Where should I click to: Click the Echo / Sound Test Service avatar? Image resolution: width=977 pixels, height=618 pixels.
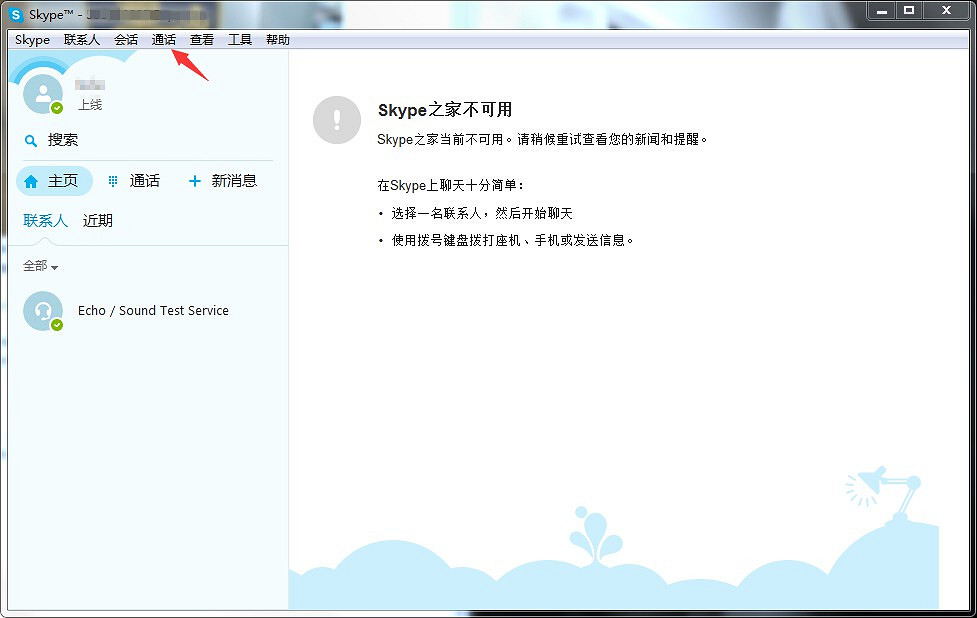point(42,311)
